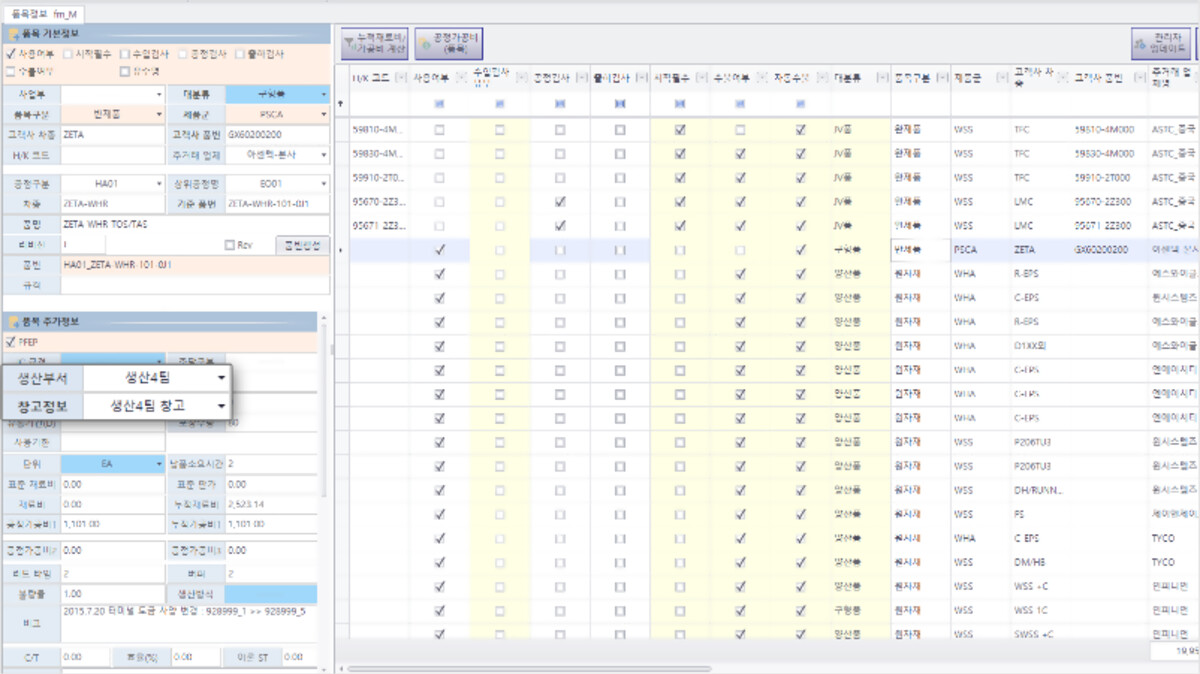Open filter icon on 고객사 품번 column header
Screen dimensions: 1200x674
1141,77
